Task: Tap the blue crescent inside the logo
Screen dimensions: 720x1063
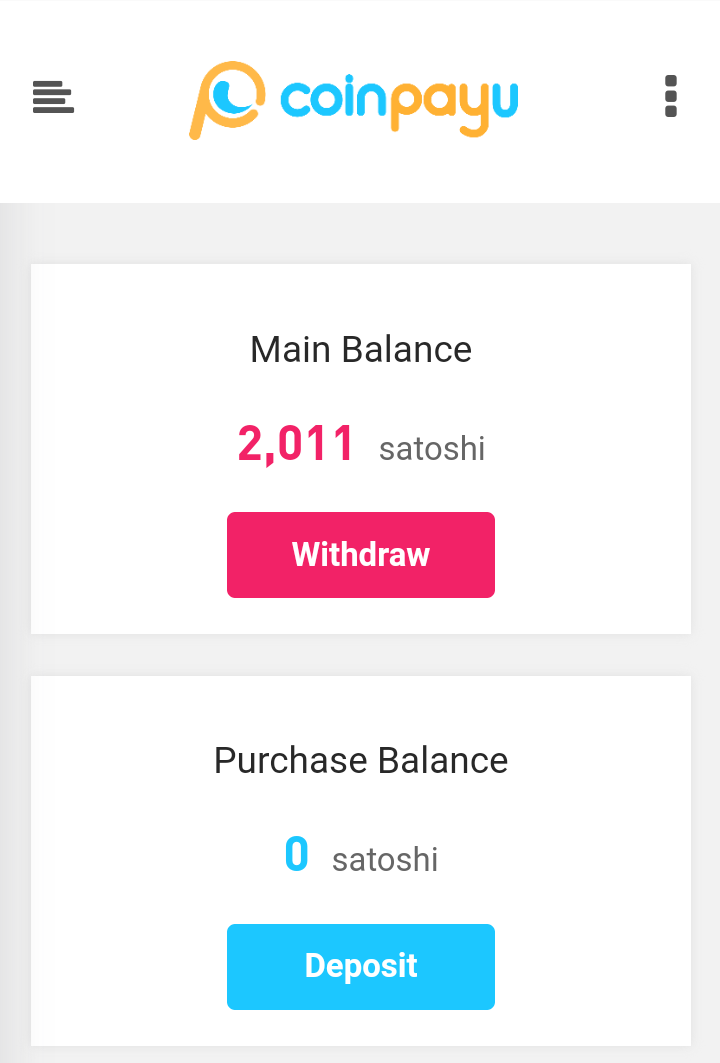Action: (x=236, y=96)
